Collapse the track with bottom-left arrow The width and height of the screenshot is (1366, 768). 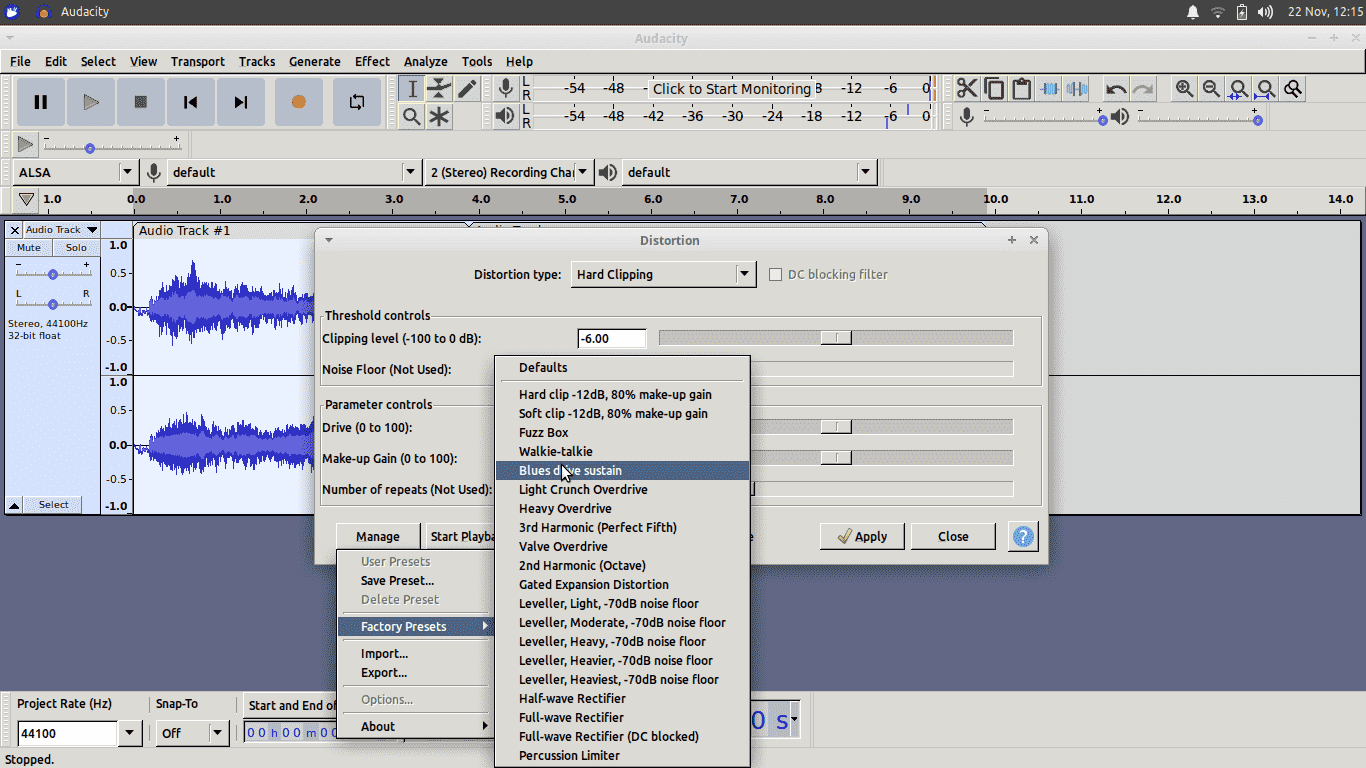click(14, 505)
